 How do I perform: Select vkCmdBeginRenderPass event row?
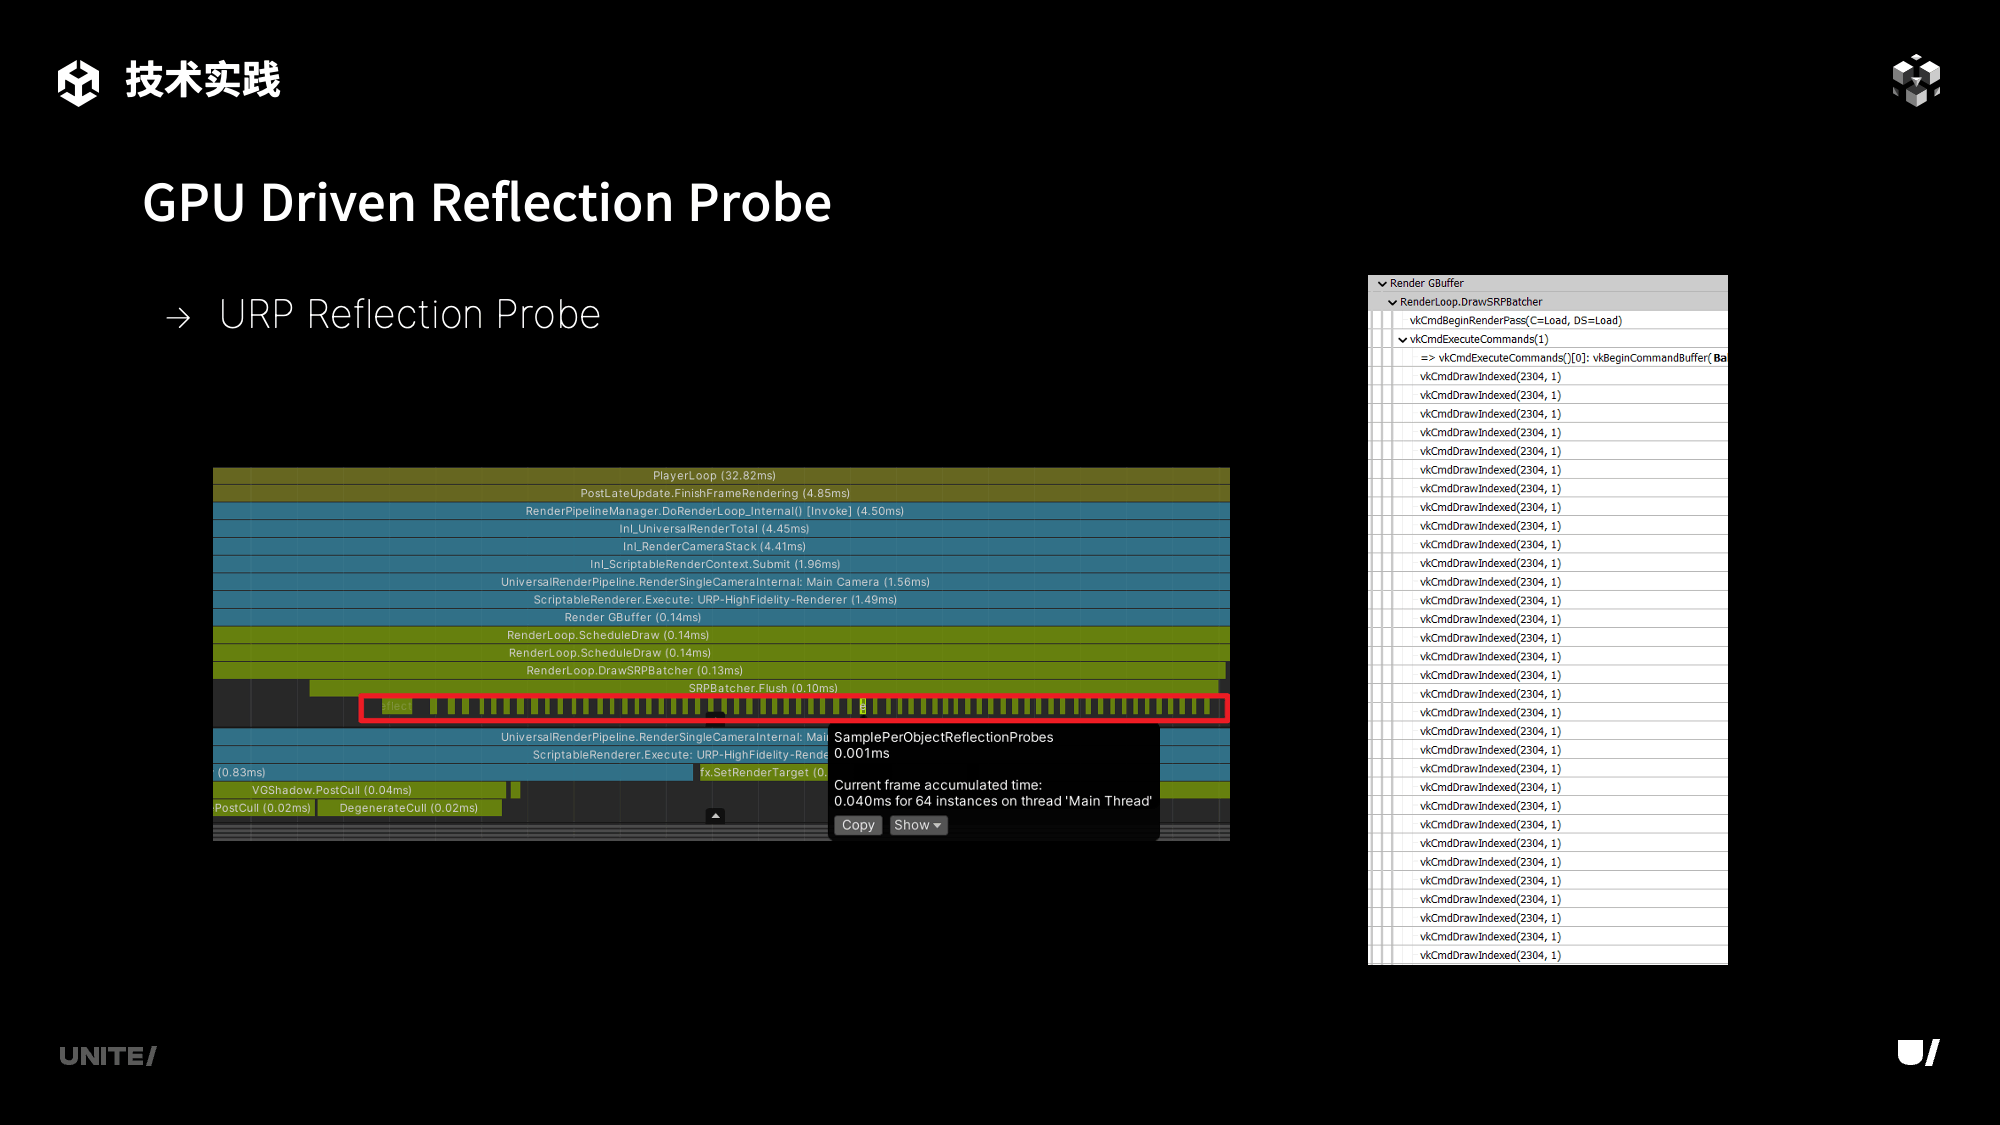pos(1515,321)
